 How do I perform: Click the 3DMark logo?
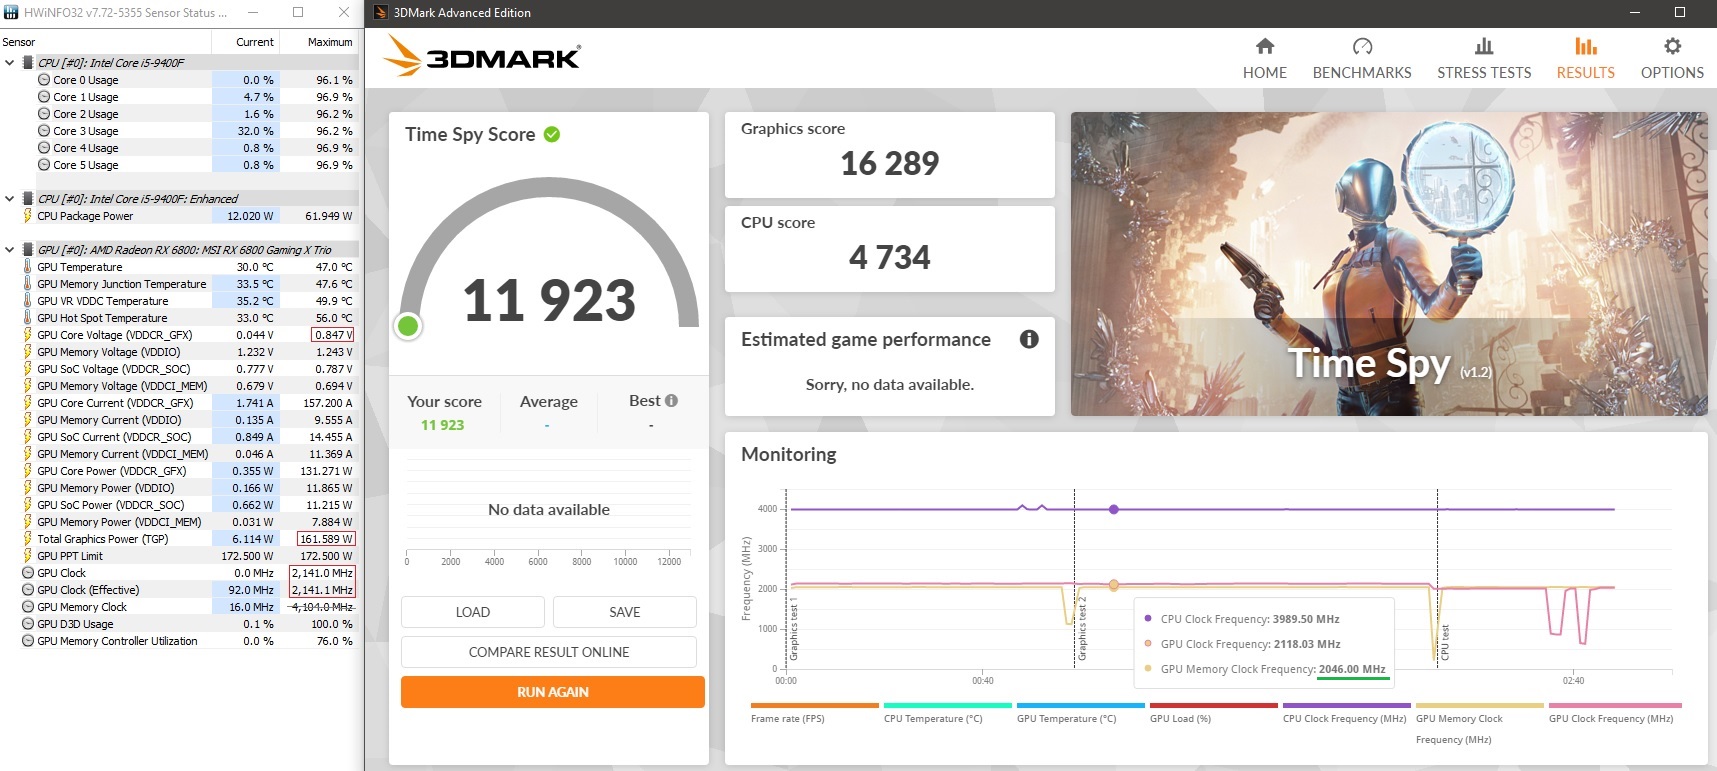coord(482,56)
